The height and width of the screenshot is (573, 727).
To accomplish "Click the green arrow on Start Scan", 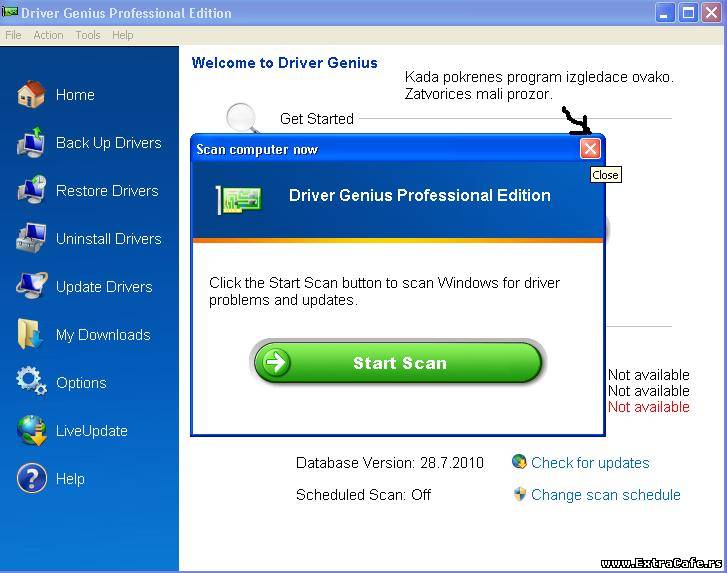I will point(273,363).
